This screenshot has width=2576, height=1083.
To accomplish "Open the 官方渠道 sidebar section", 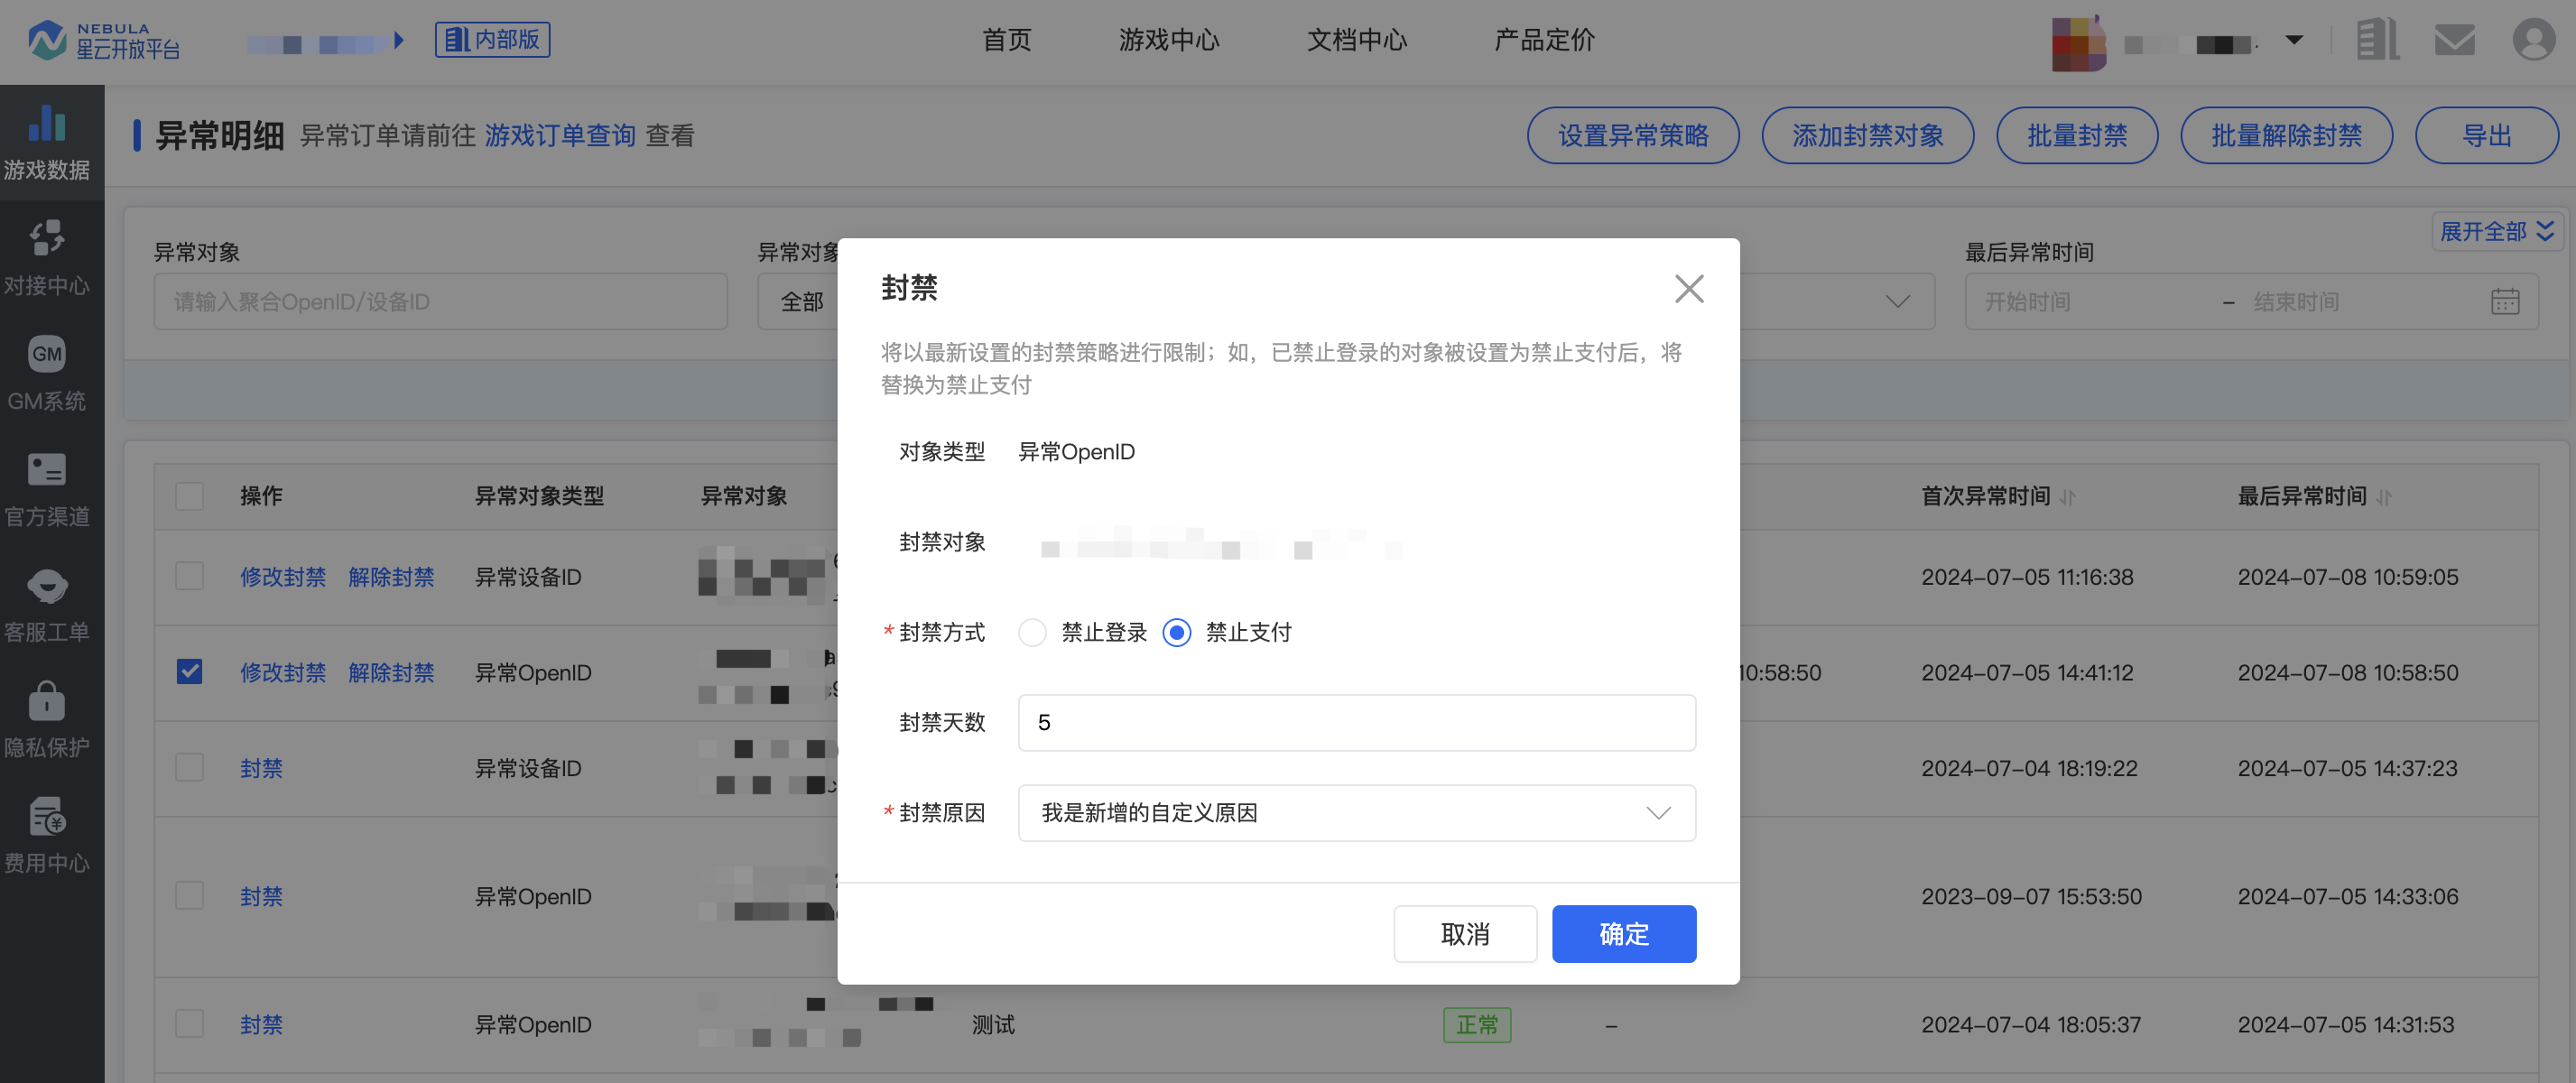I will coord(47,489).
